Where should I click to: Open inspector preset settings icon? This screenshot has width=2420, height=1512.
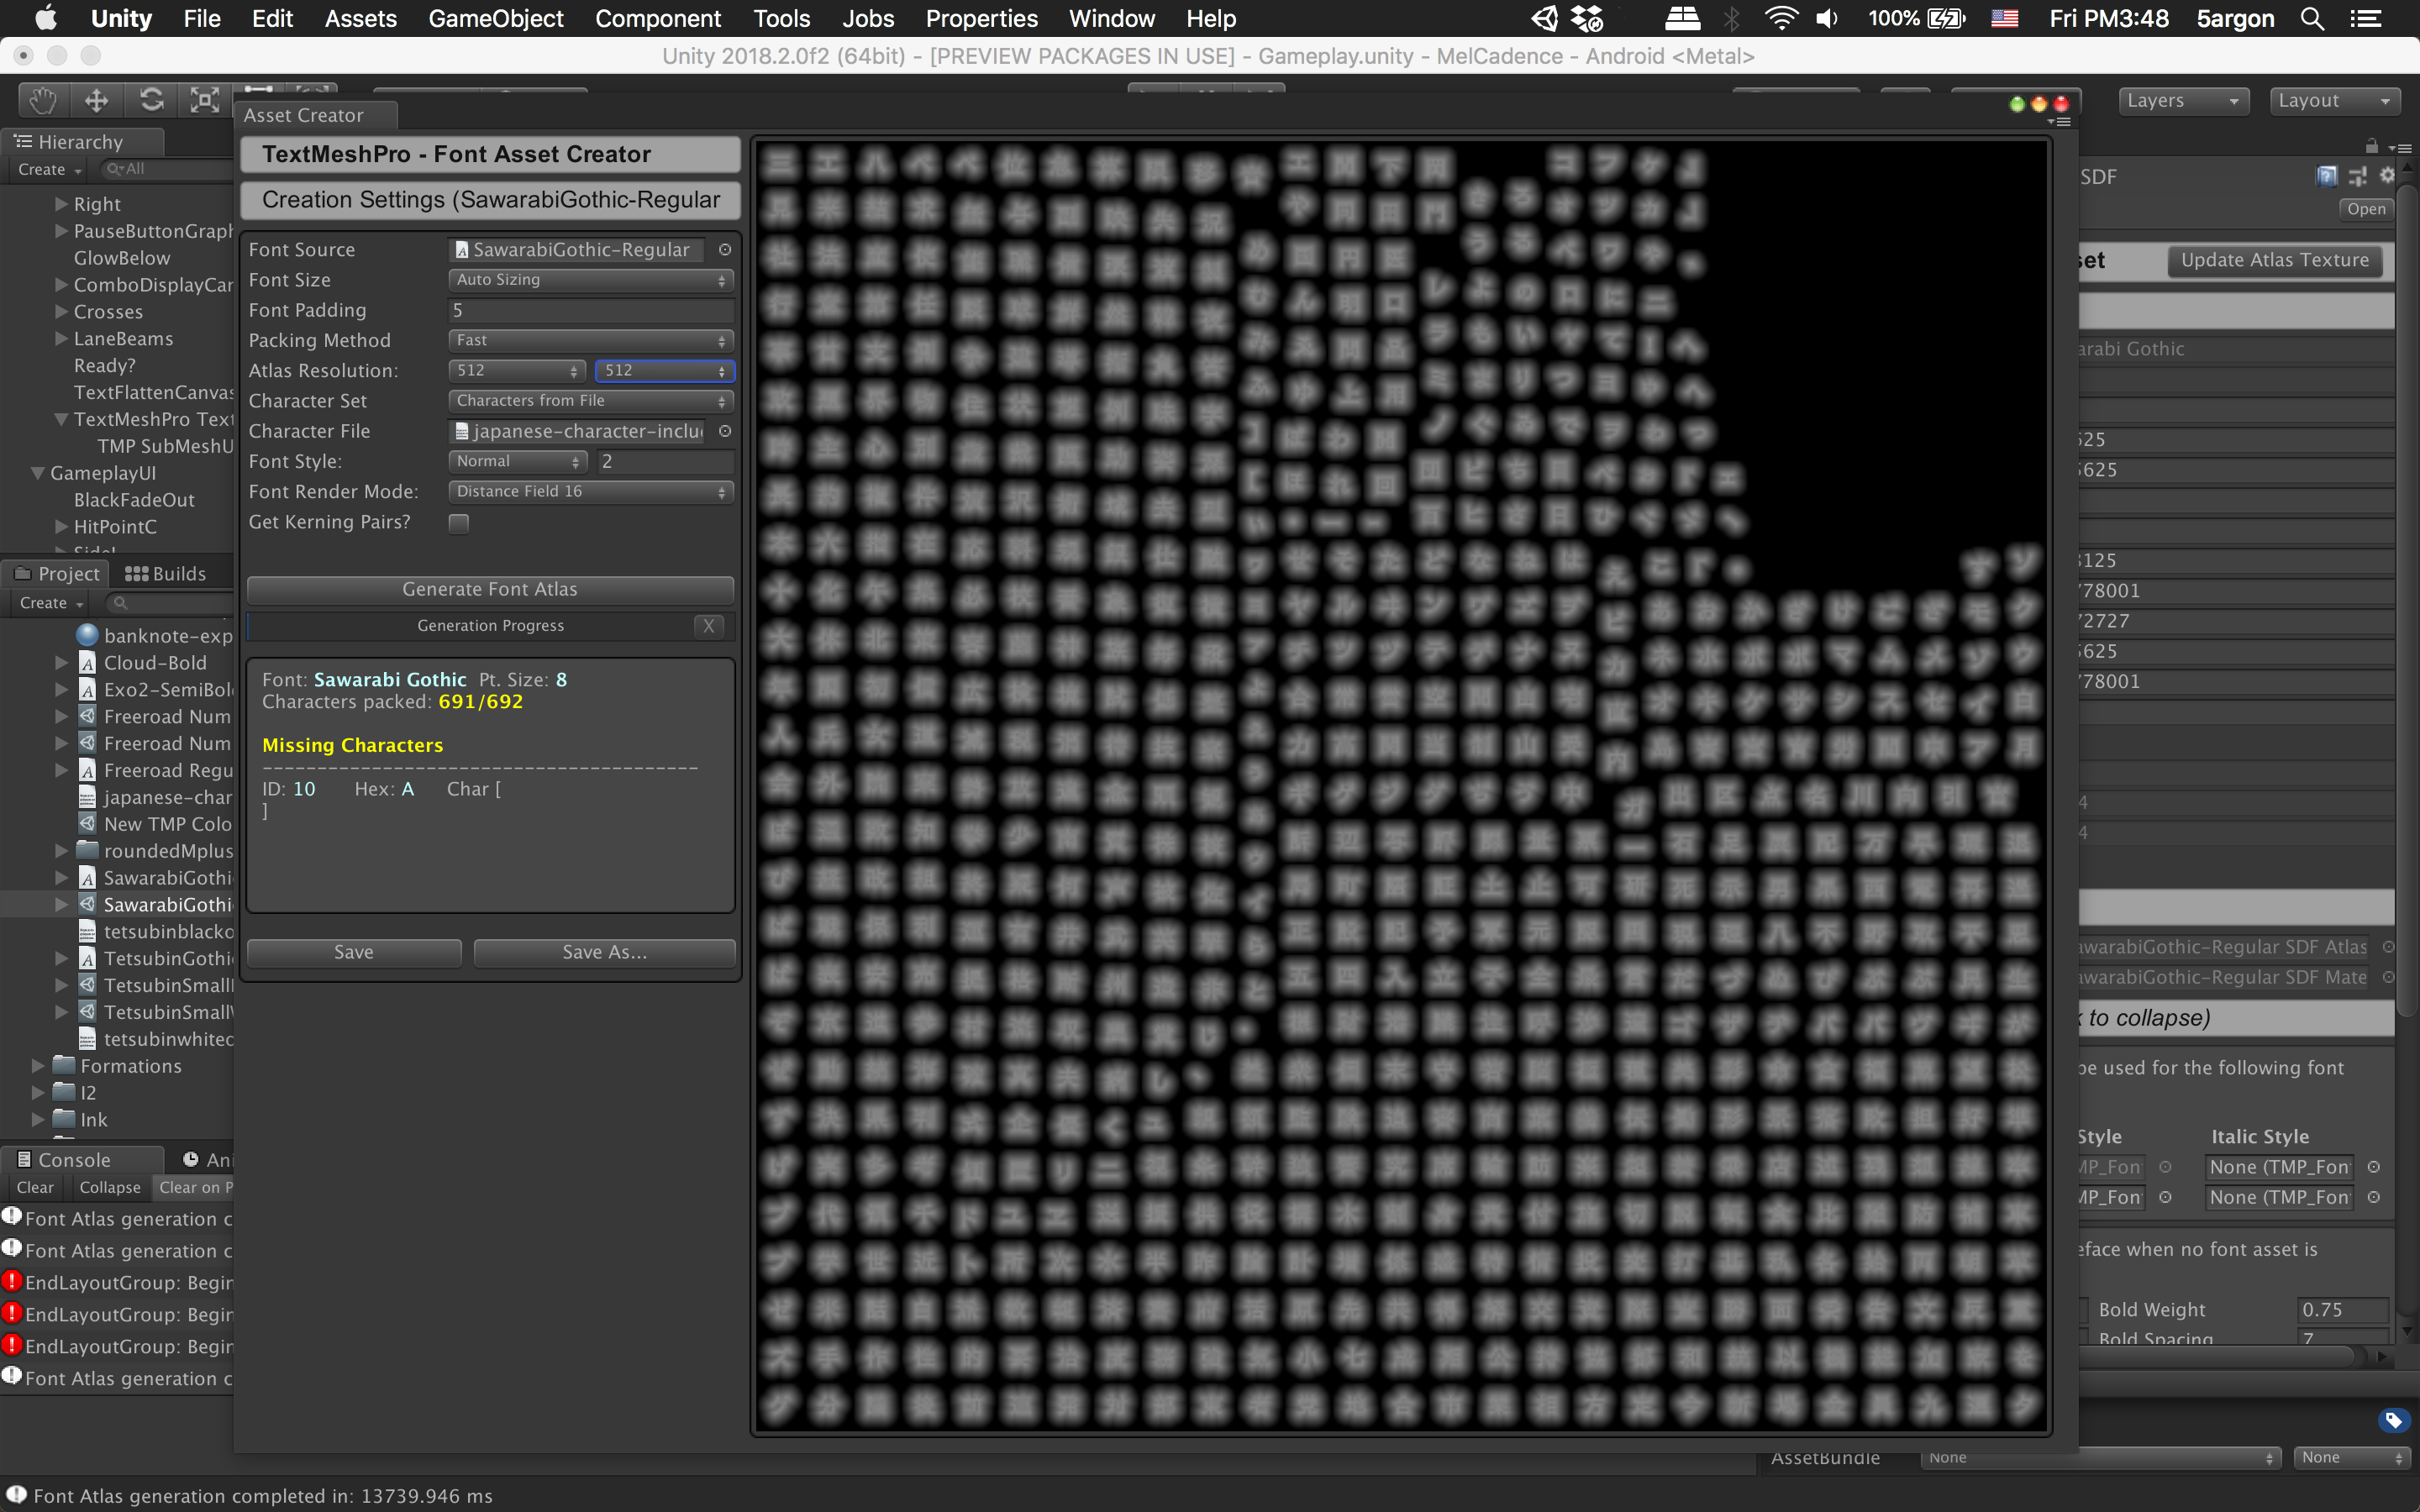click(2357, 177)
